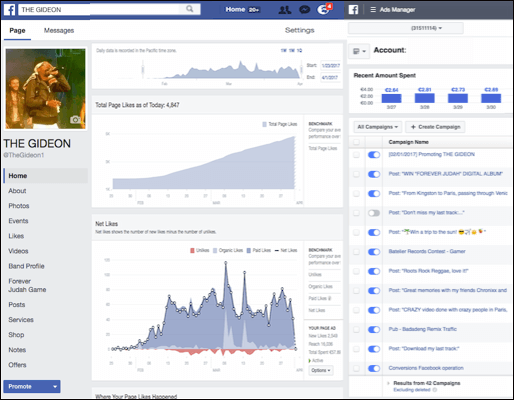Click the left handle of the date range slider
This screenshot has height=400, width=514.
click(143, 69)
